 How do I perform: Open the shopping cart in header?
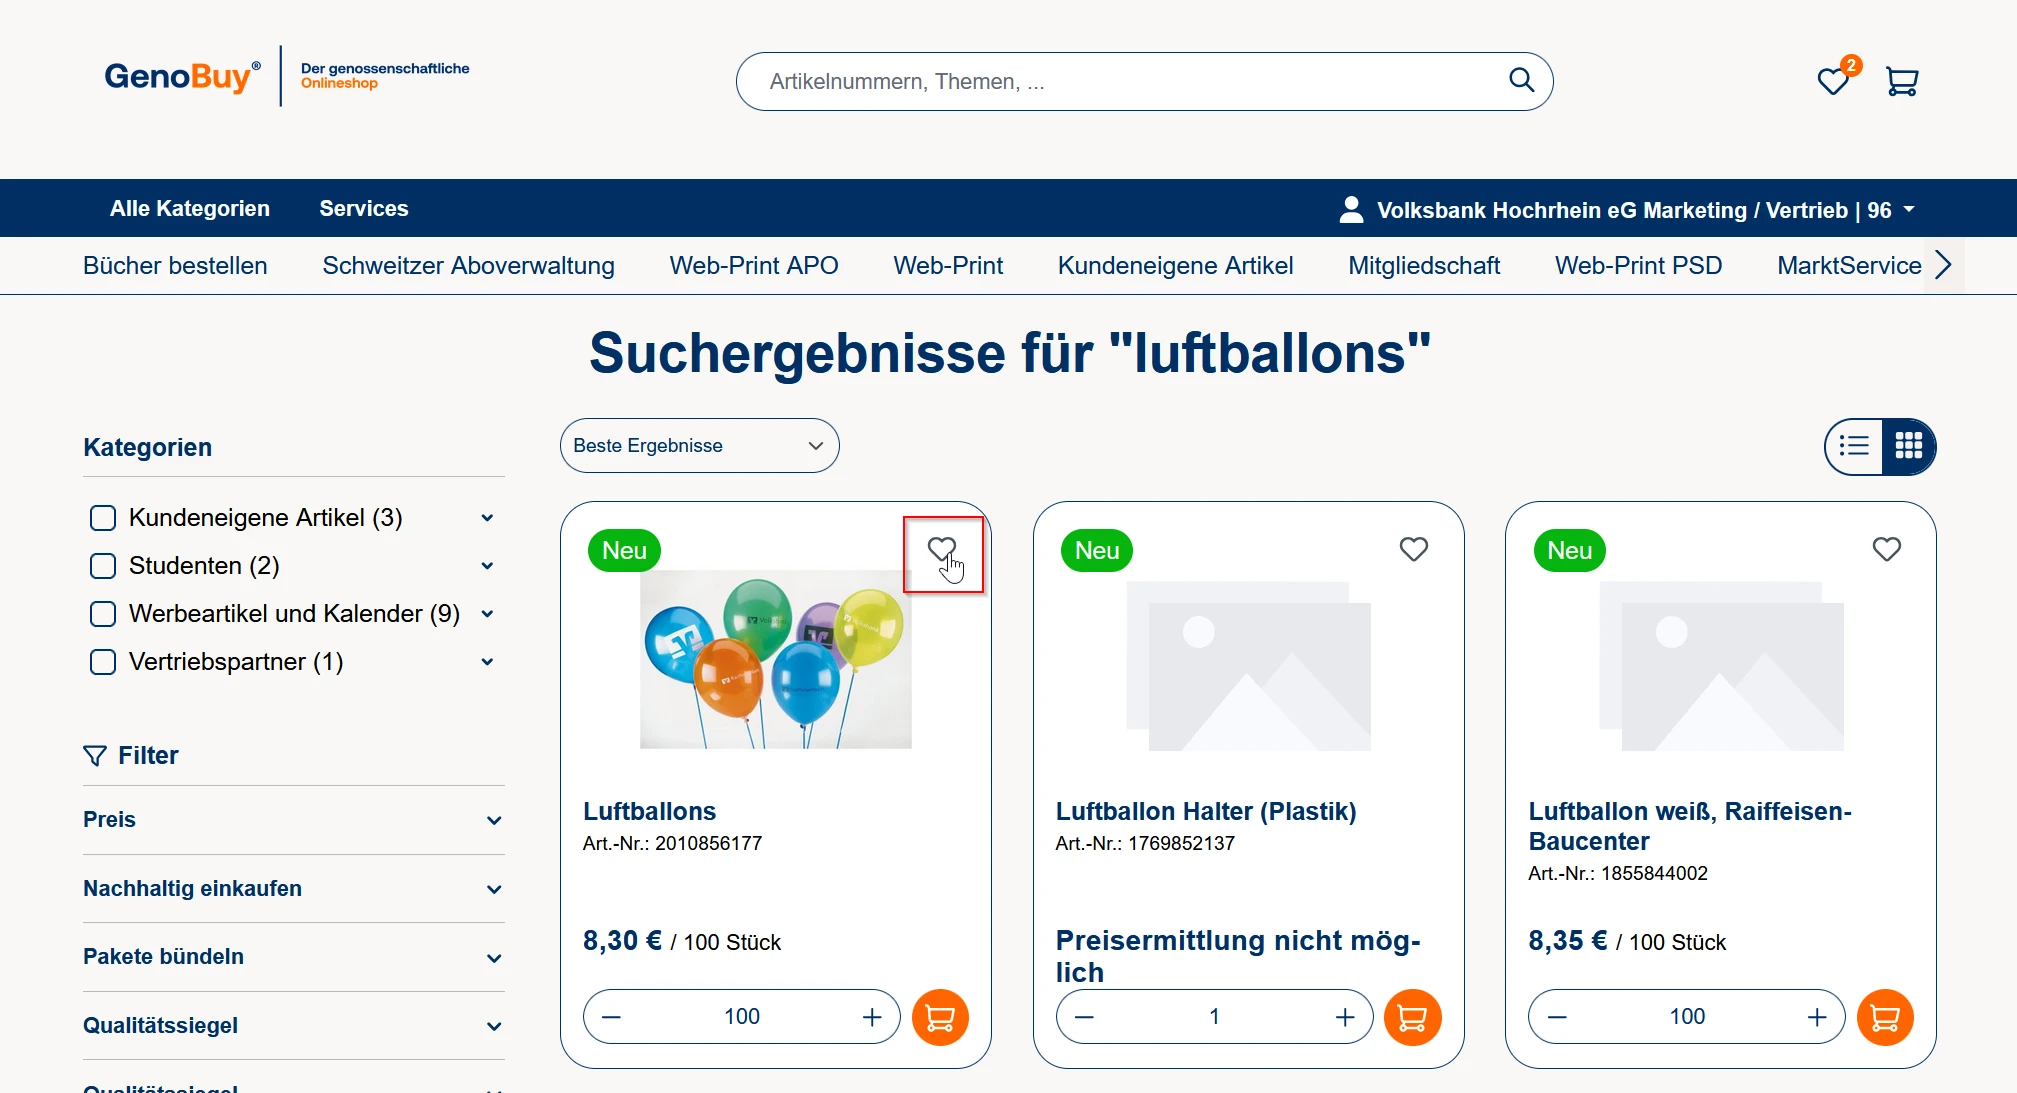tap(1901, 81)
